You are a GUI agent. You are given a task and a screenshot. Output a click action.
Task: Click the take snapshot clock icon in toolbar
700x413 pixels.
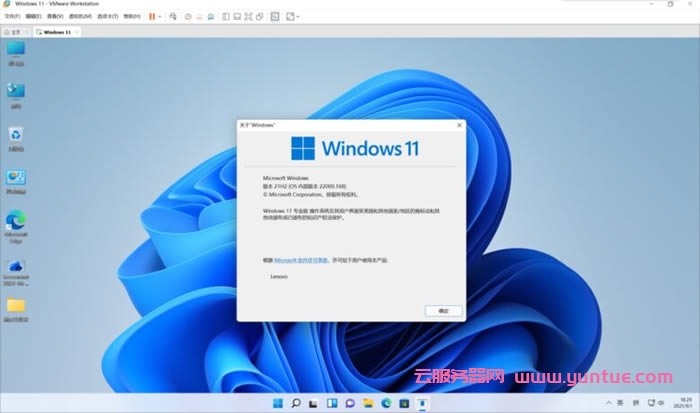tap(188, 16)
